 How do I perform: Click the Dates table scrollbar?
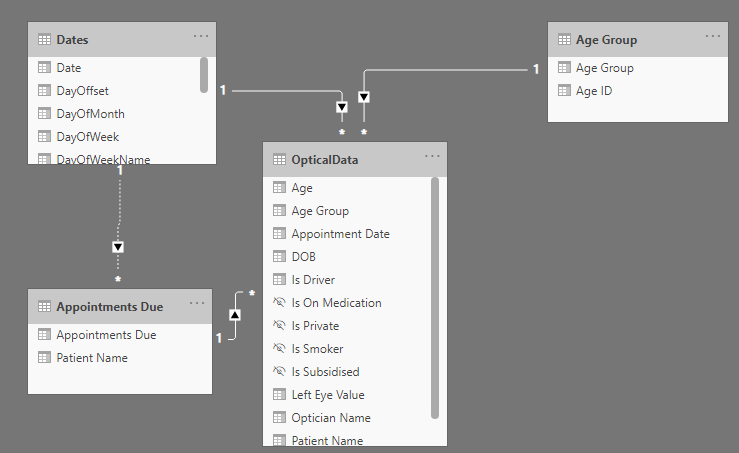pyautogui.click(x=204, y=75)
